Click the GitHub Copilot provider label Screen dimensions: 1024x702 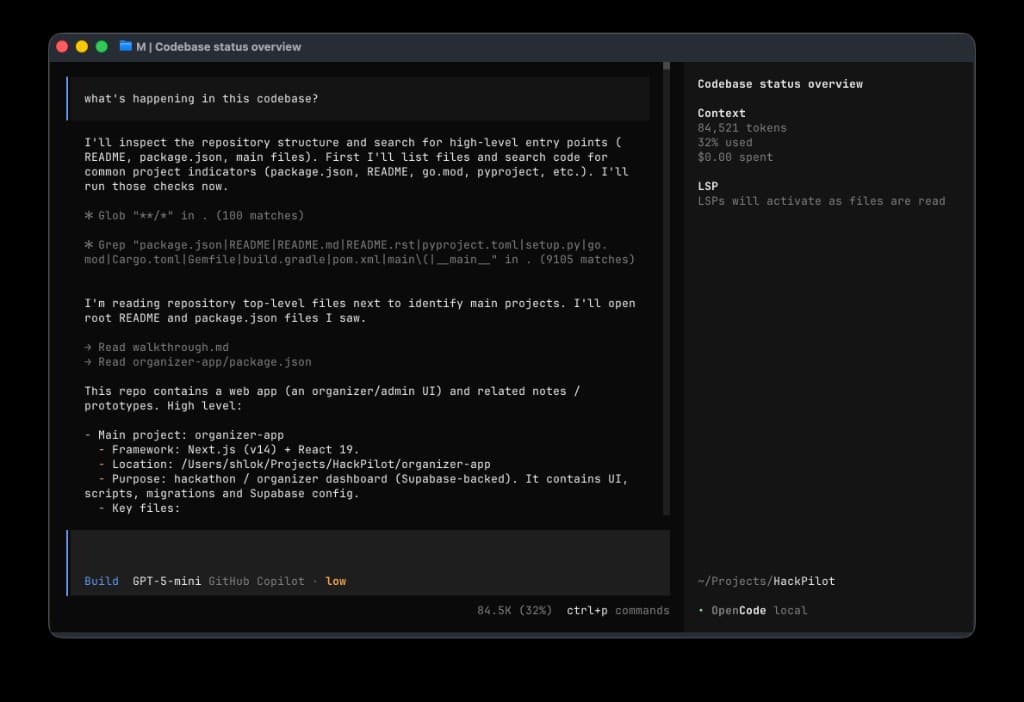pos(256,581)
